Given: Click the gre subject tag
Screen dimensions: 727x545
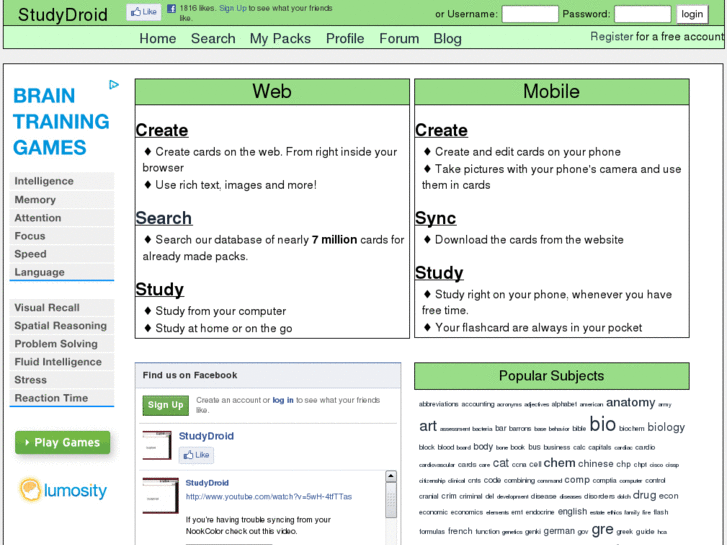Looking at the screenshot, I should point(602,529).
